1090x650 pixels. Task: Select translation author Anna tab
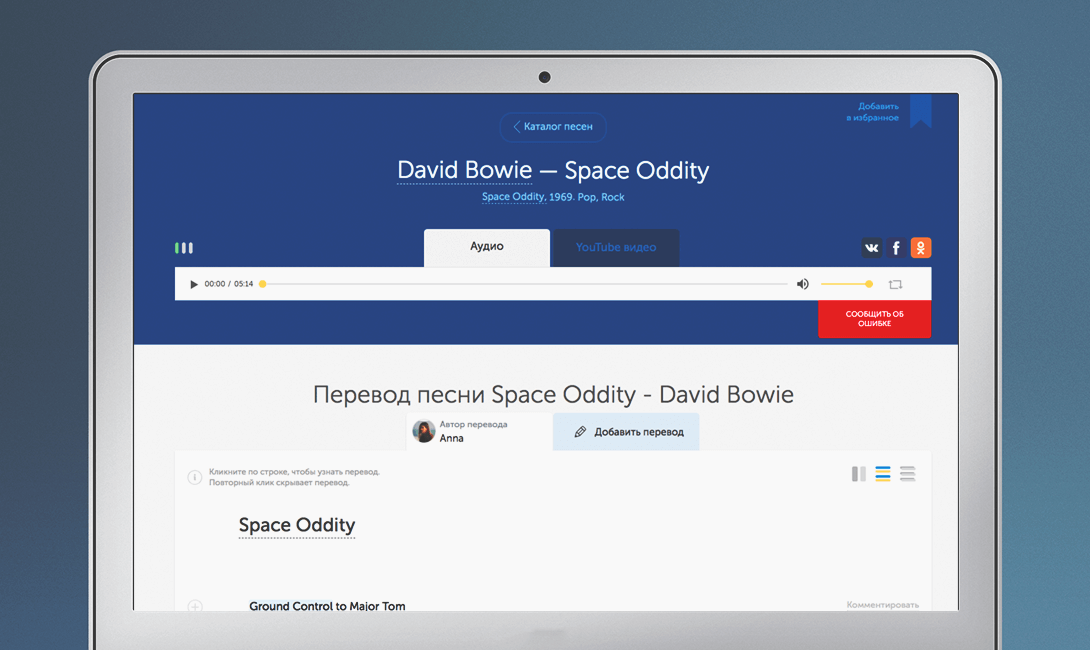click(480, 432)
